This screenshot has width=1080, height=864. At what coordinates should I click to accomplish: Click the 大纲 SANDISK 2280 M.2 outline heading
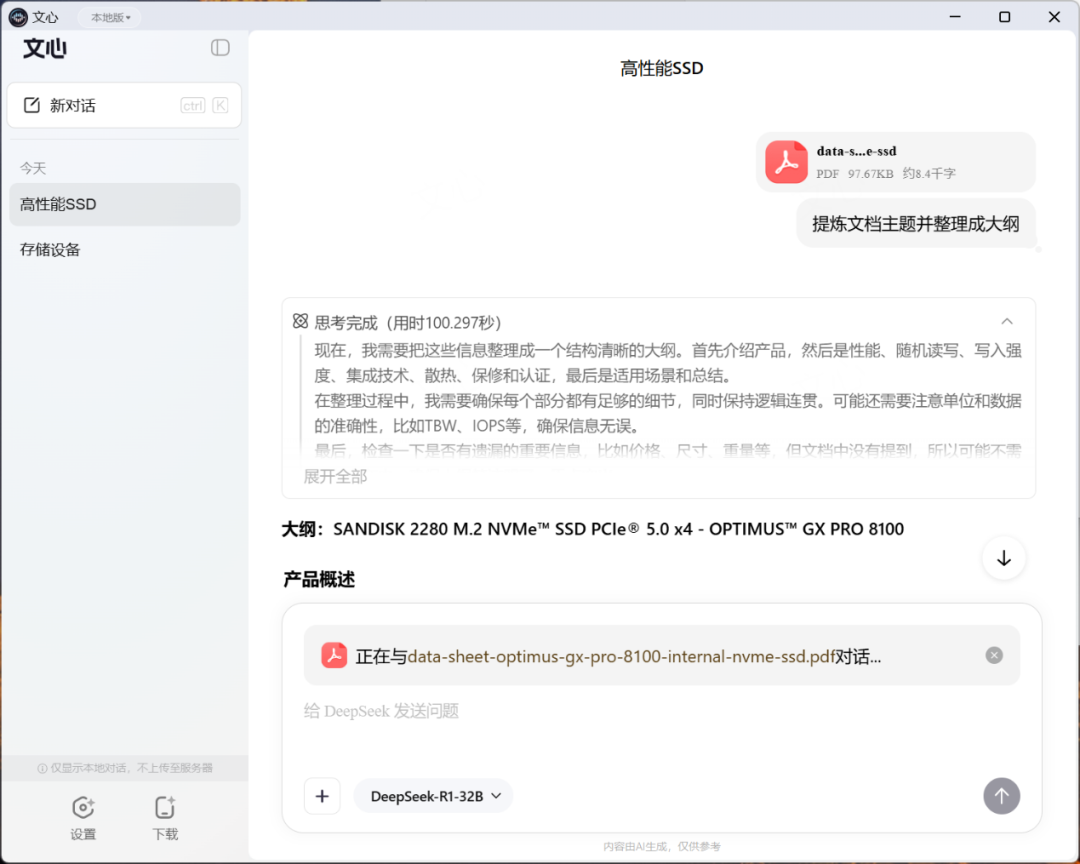(592, 529)
